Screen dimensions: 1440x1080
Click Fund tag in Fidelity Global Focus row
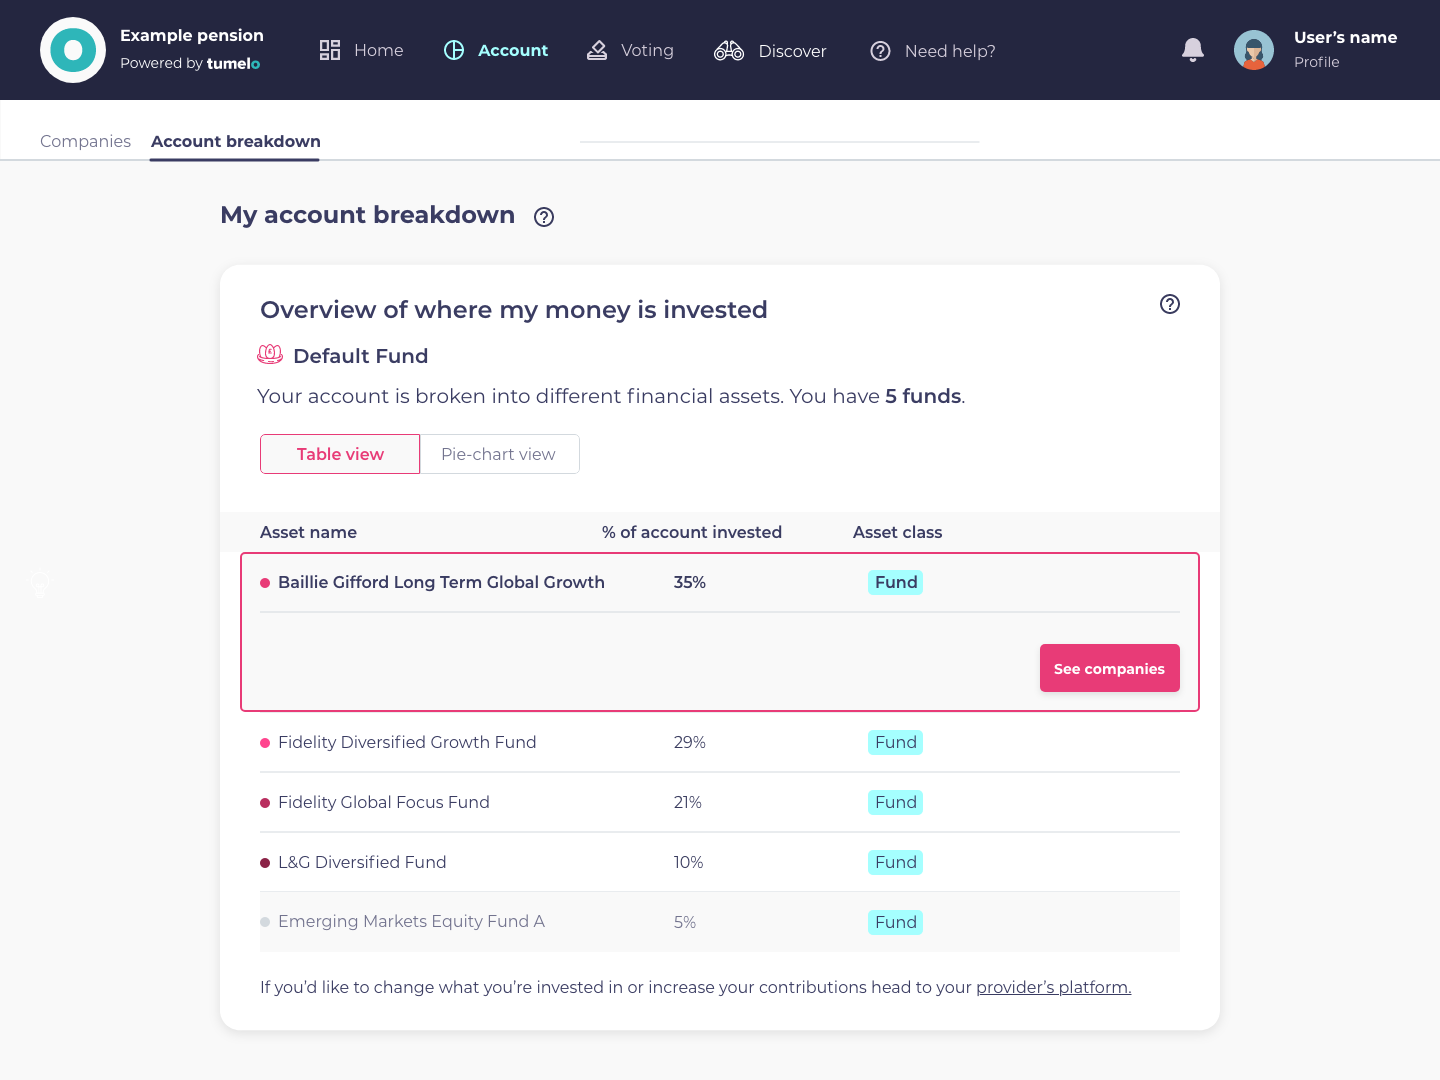896,802
